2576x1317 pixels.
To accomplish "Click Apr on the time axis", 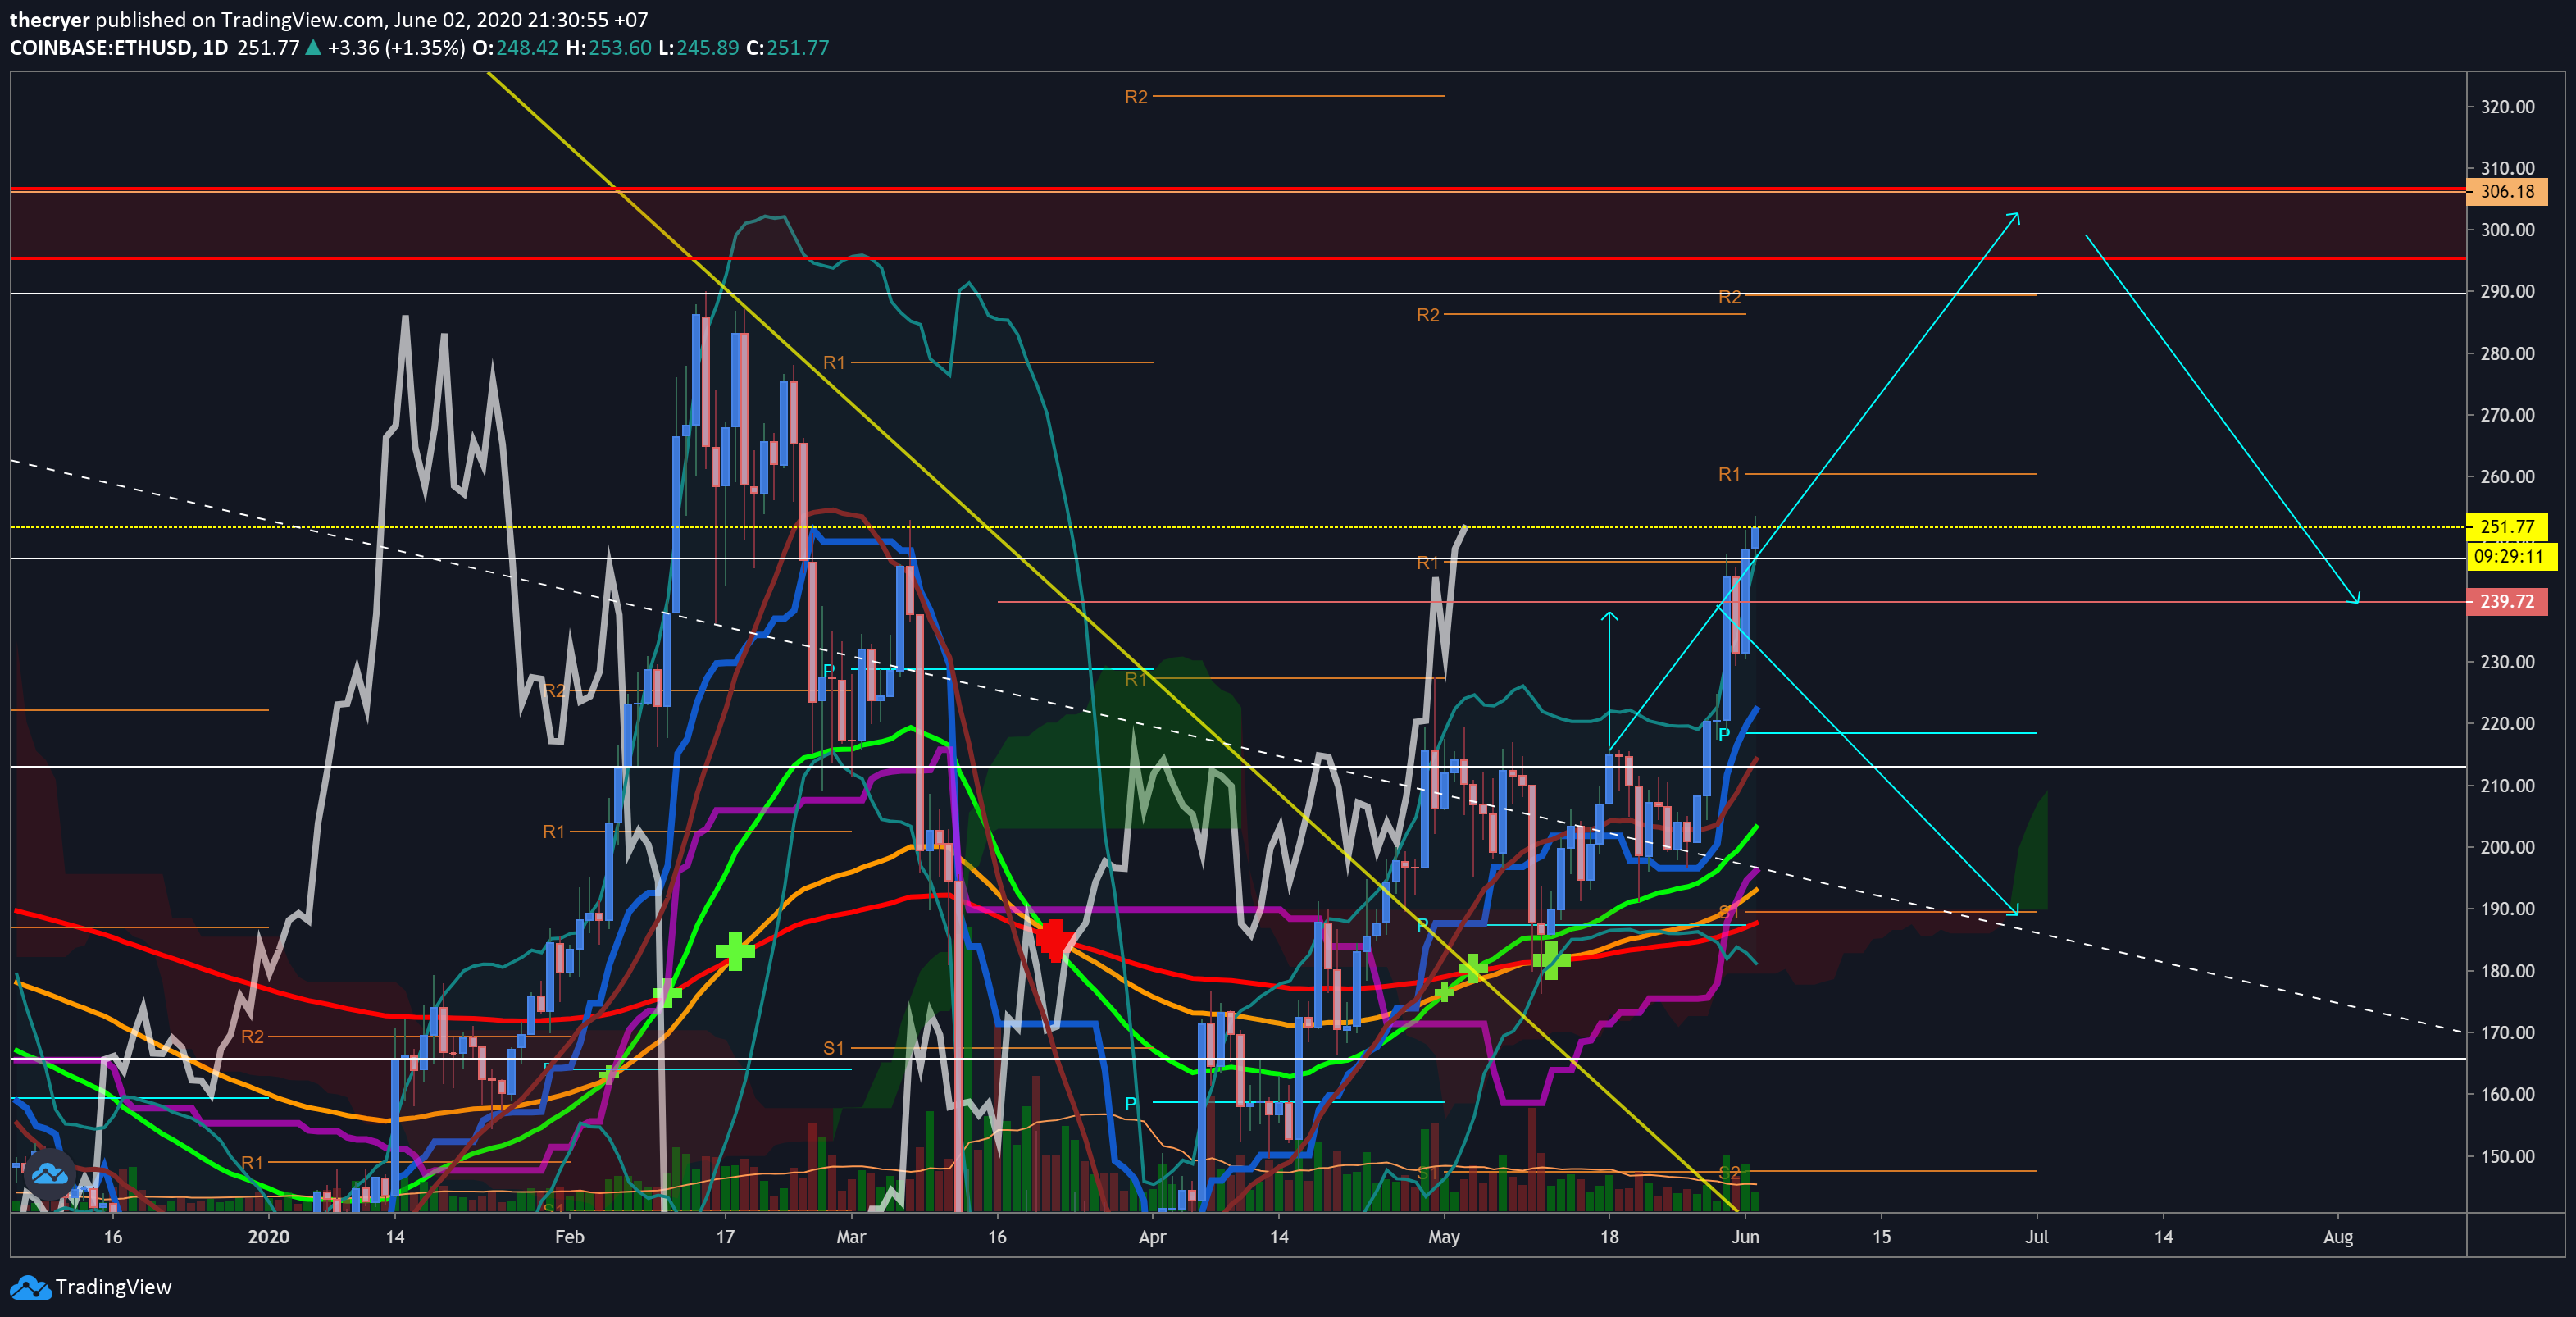I will pyautogui.click(x=1152, y=1236).
